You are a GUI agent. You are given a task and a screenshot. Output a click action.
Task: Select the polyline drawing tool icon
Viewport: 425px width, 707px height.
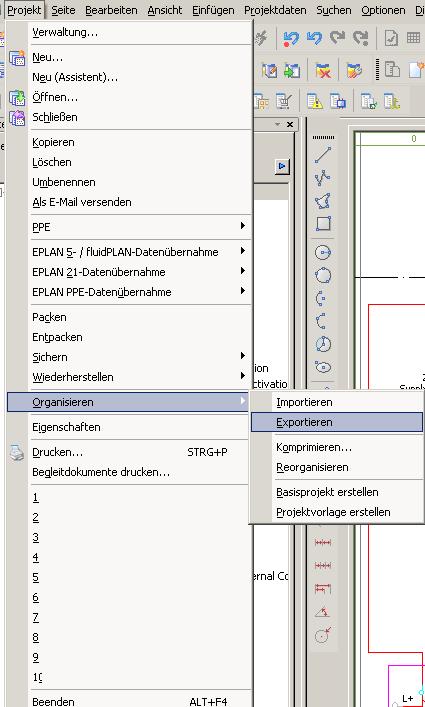[323, 178]
